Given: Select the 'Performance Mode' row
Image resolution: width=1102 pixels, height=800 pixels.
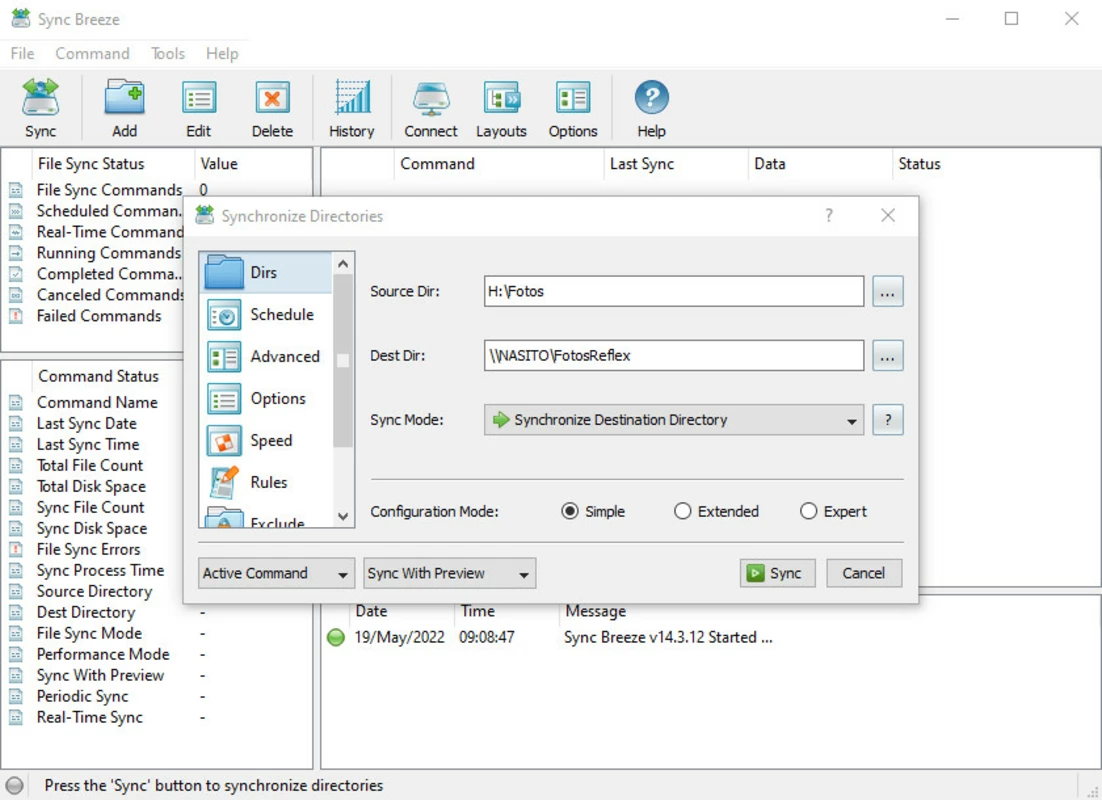Looking at the screenshot, I should point(156,654).
